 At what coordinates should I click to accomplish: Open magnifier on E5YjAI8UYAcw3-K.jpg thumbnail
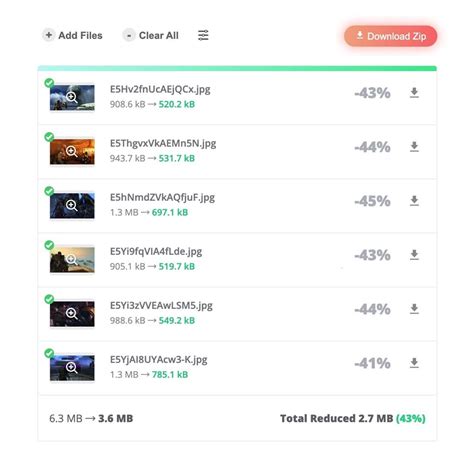72,368
